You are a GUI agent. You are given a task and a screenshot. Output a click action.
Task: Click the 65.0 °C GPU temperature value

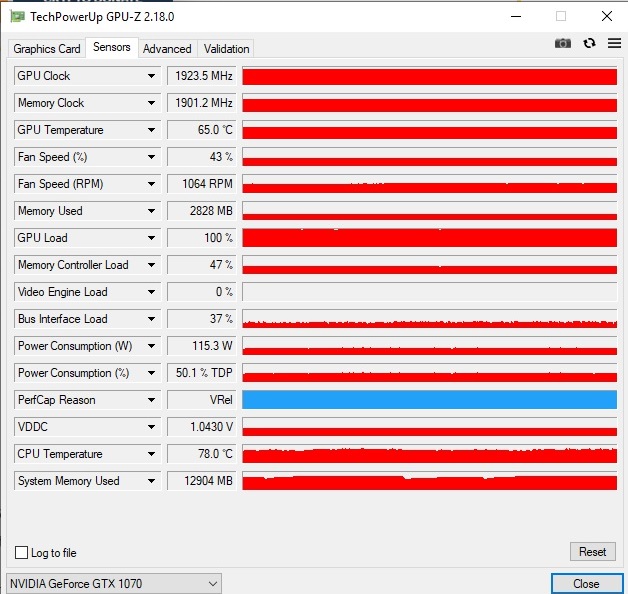[201, 130]
